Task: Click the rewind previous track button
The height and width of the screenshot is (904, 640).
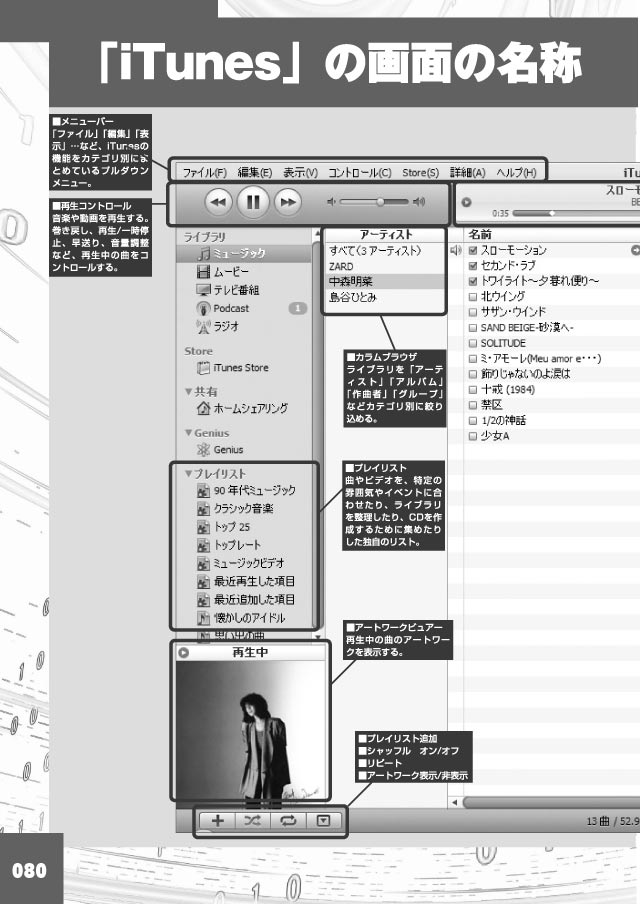Action: tap(218, 203)
